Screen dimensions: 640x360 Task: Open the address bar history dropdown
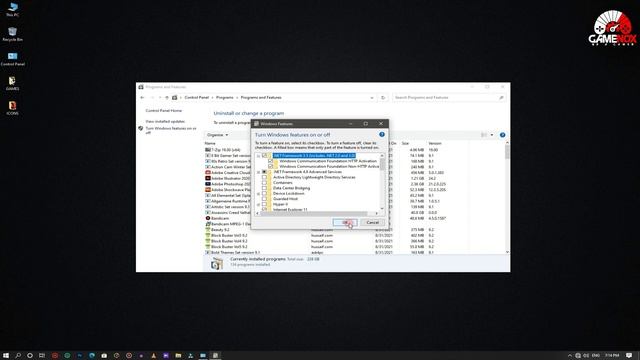[x=371, y=98]
